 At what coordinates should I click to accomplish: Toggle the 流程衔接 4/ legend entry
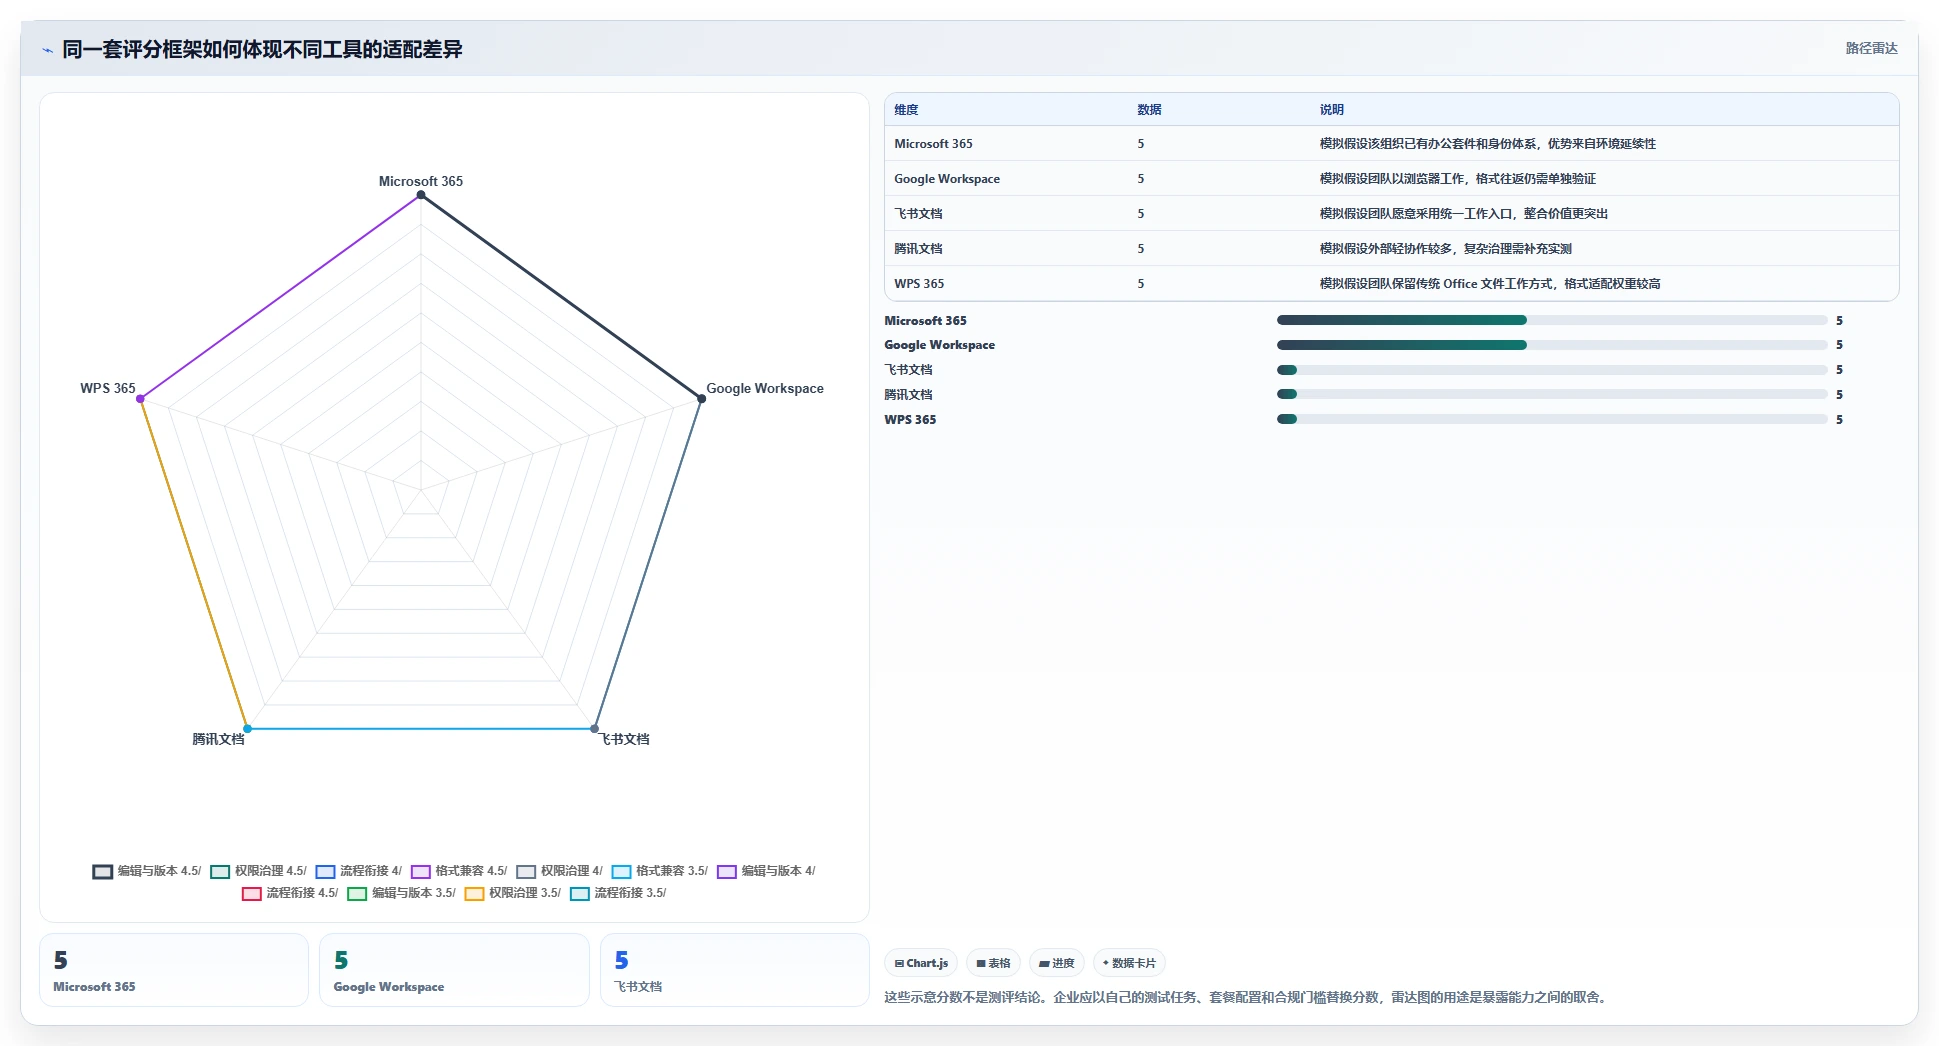pos(359,871)
